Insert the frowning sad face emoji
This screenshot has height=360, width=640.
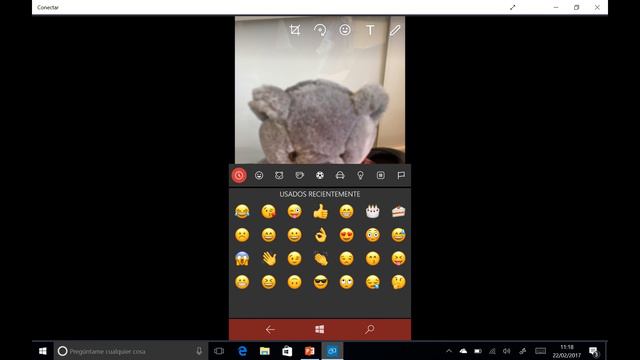(x=242, y=235)
